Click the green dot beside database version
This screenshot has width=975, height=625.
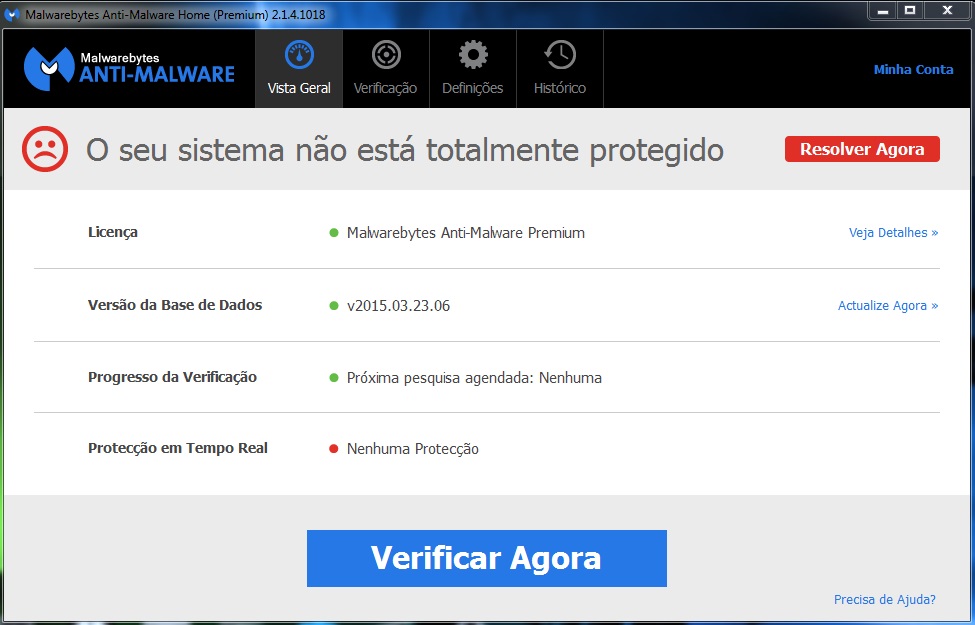(x=334, y=305)
